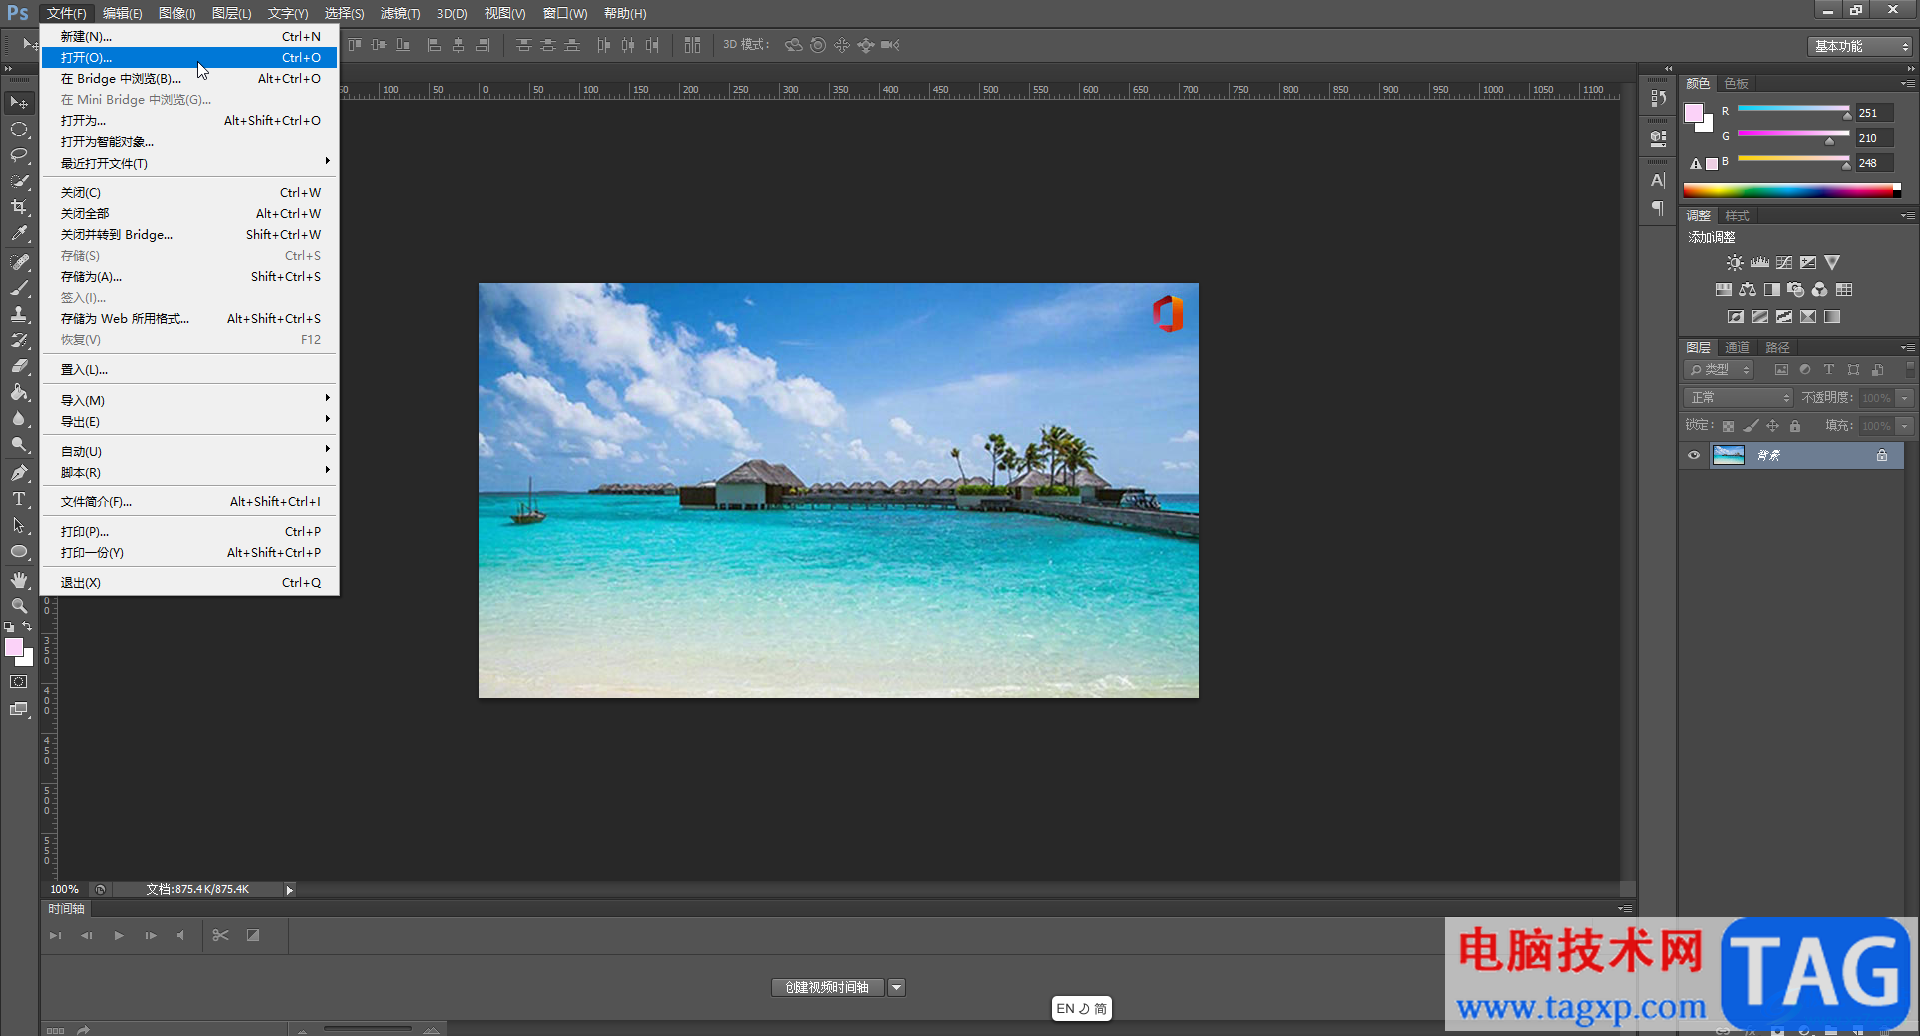
Task: Switch to the 通道 tab
Action: (1738, 348)
